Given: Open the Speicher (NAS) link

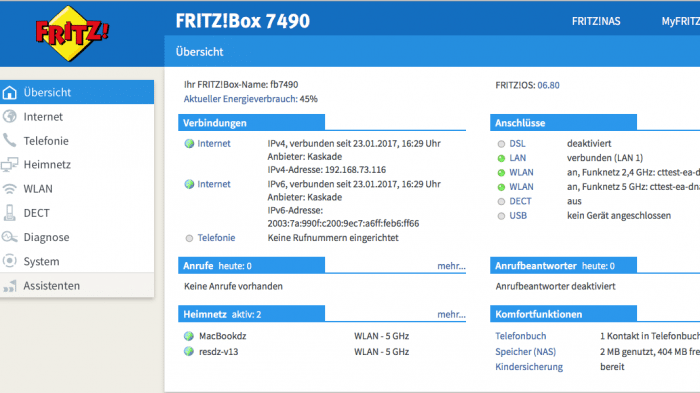Looking at the screenshot, I should 525,351.
